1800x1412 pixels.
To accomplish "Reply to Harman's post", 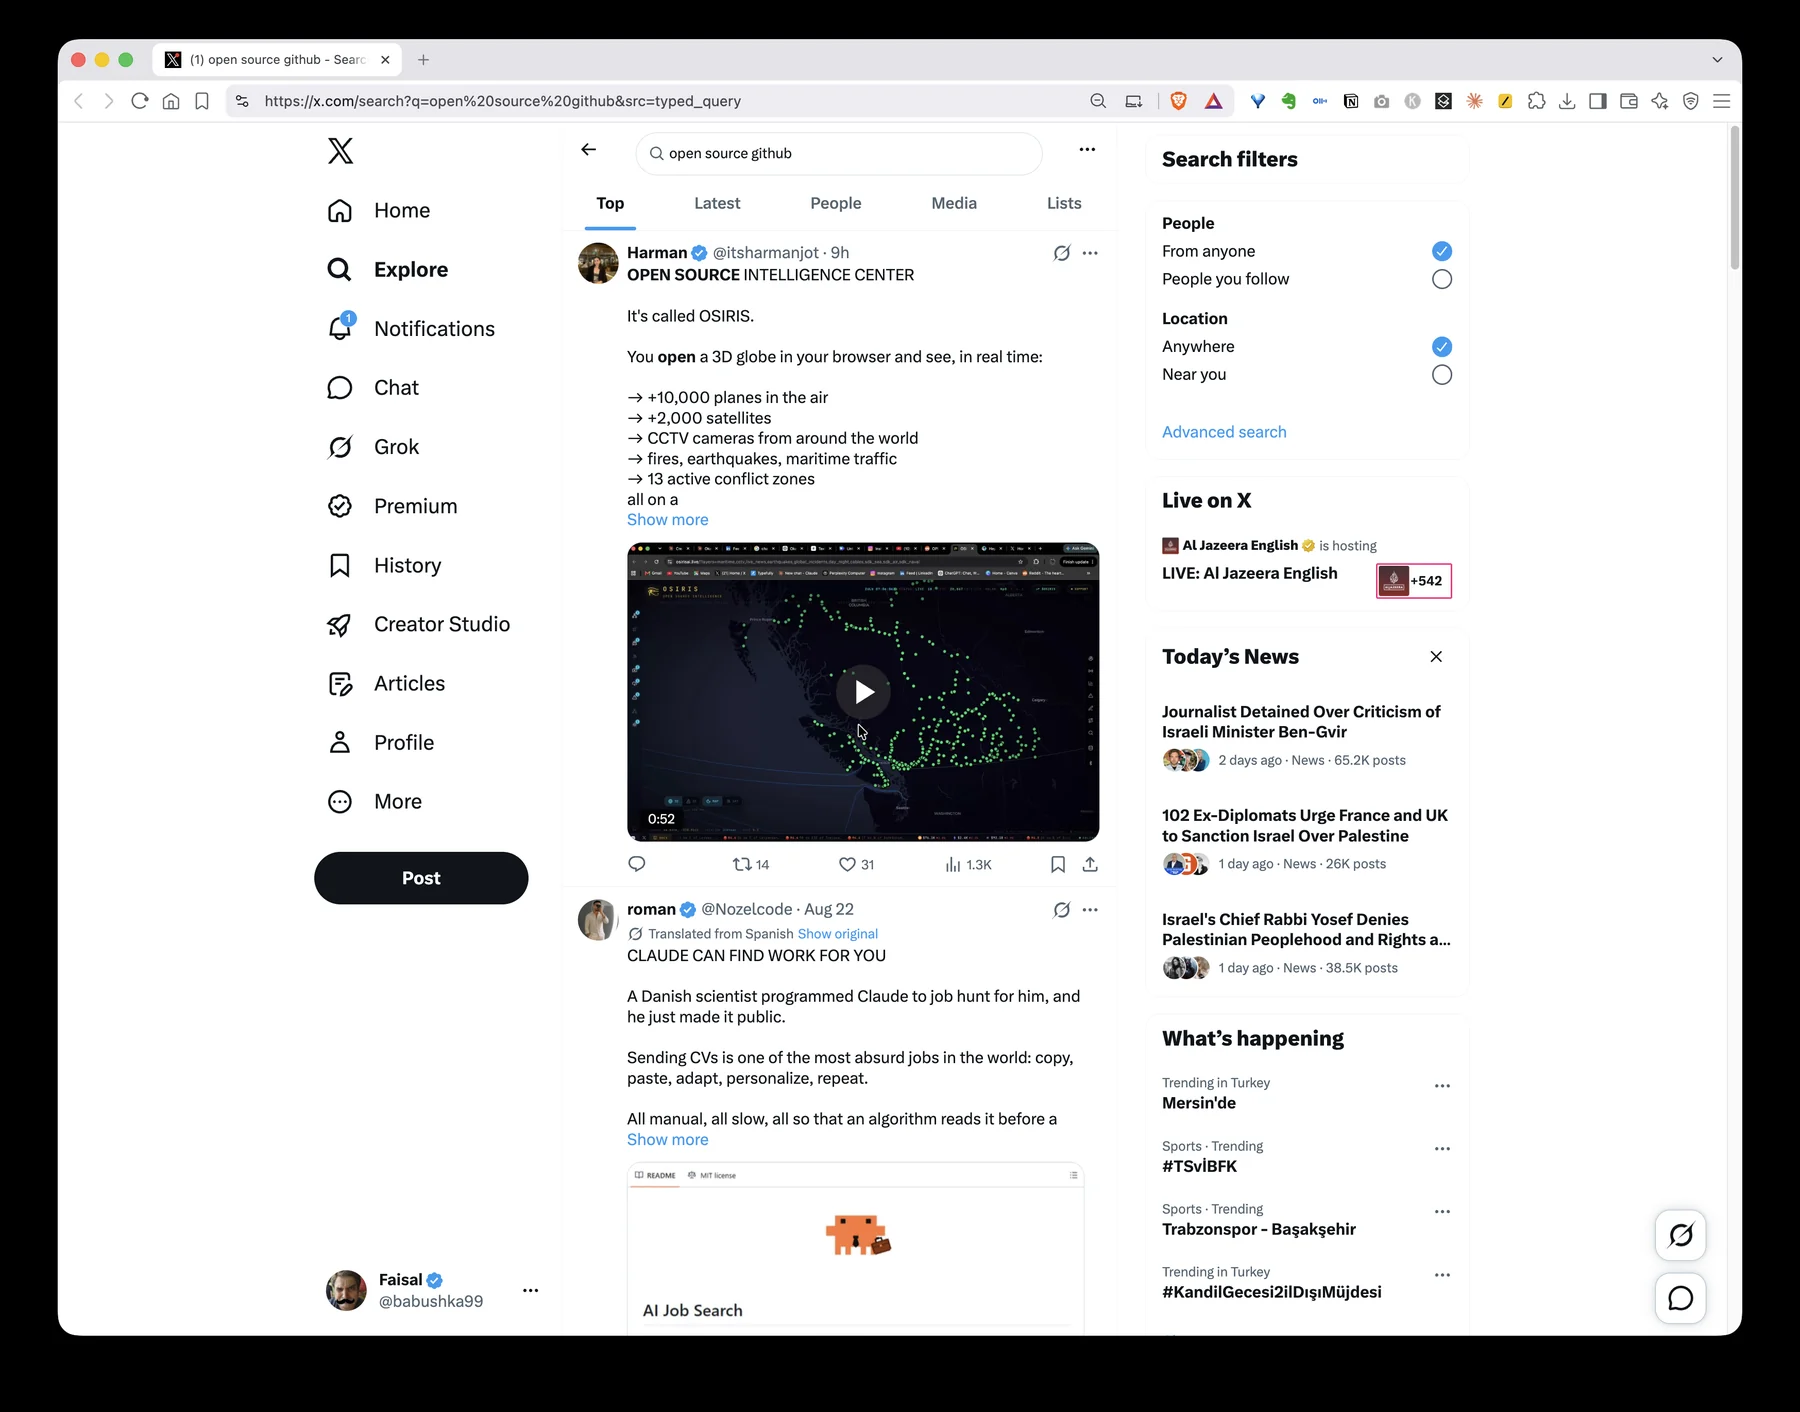I will [x=637, y=864].
